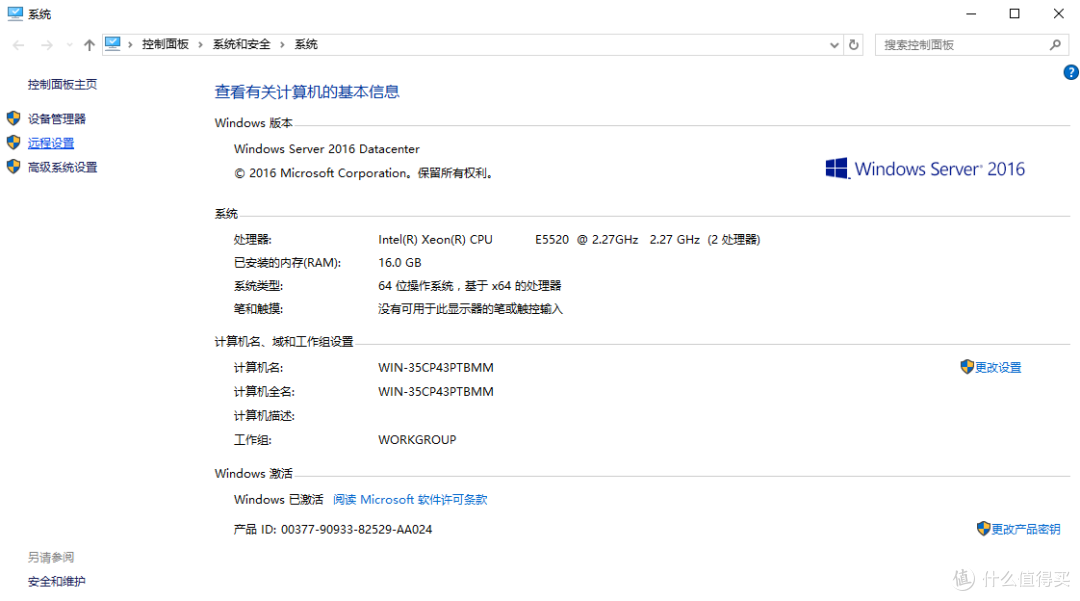Open help via the blue question mark

click(x=1071, y=72)
